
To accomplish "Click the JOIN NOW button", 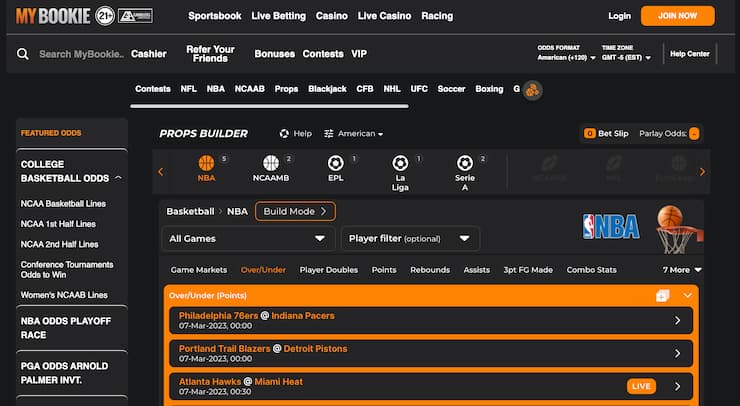I will pos(677,16).
